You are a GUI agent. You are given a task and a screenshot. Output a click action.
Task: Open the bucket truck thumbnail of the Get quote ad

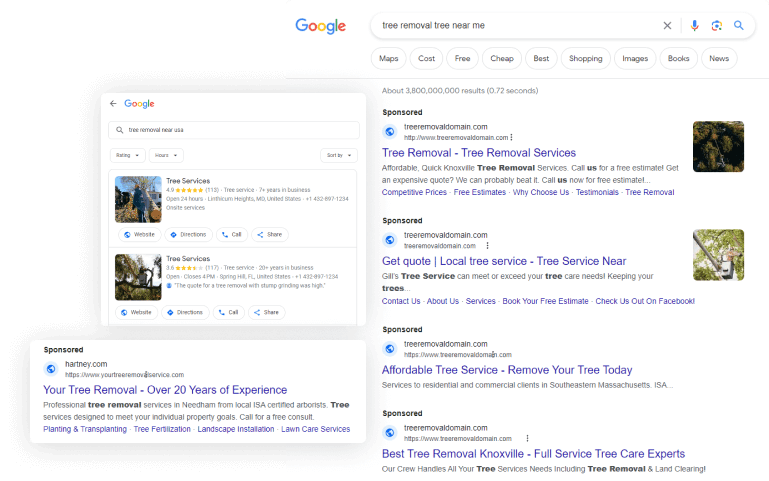(x=718, y=255)
